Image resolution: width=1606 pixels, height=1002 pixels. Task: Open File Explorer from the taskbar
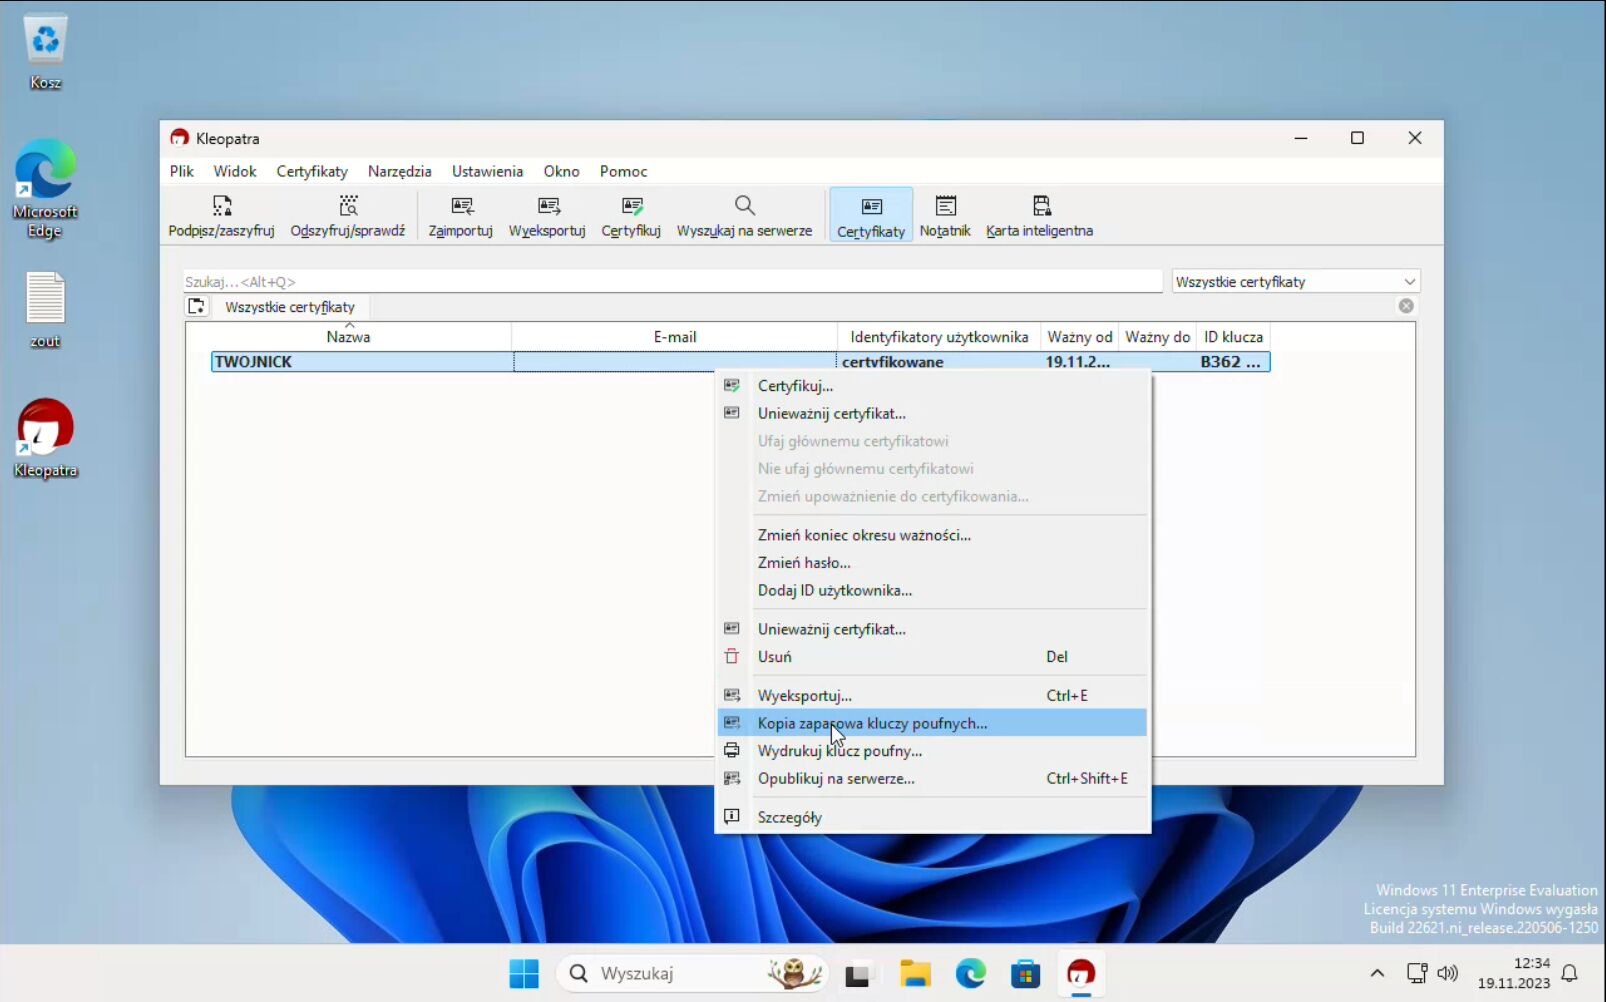pos(914,973)
